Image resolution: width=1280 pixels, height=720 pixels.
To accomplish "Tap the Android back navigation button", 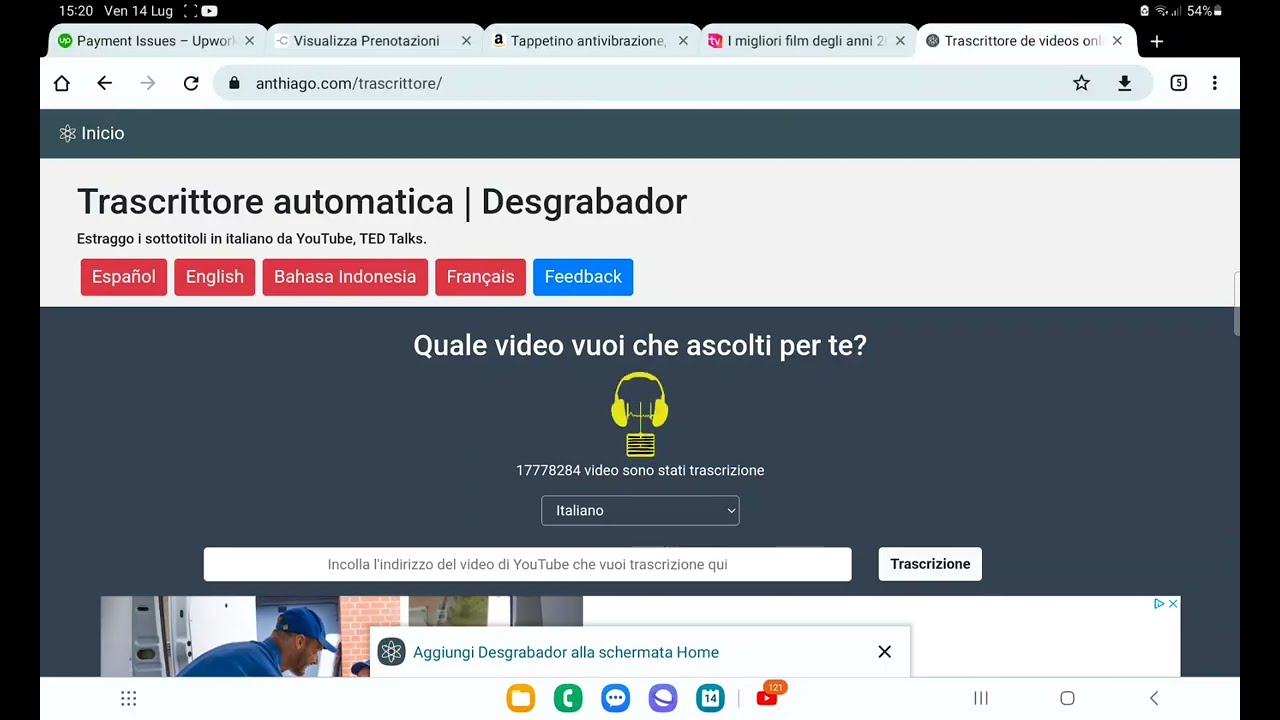I will point(1154,698).
